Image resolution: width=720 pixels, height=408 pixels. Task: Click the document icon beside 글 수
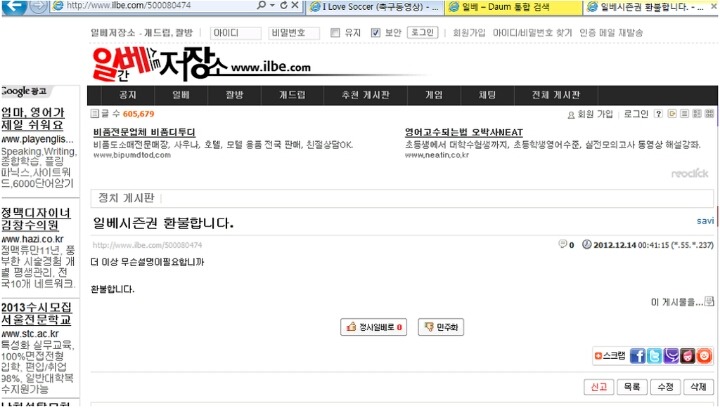(95, 113)
